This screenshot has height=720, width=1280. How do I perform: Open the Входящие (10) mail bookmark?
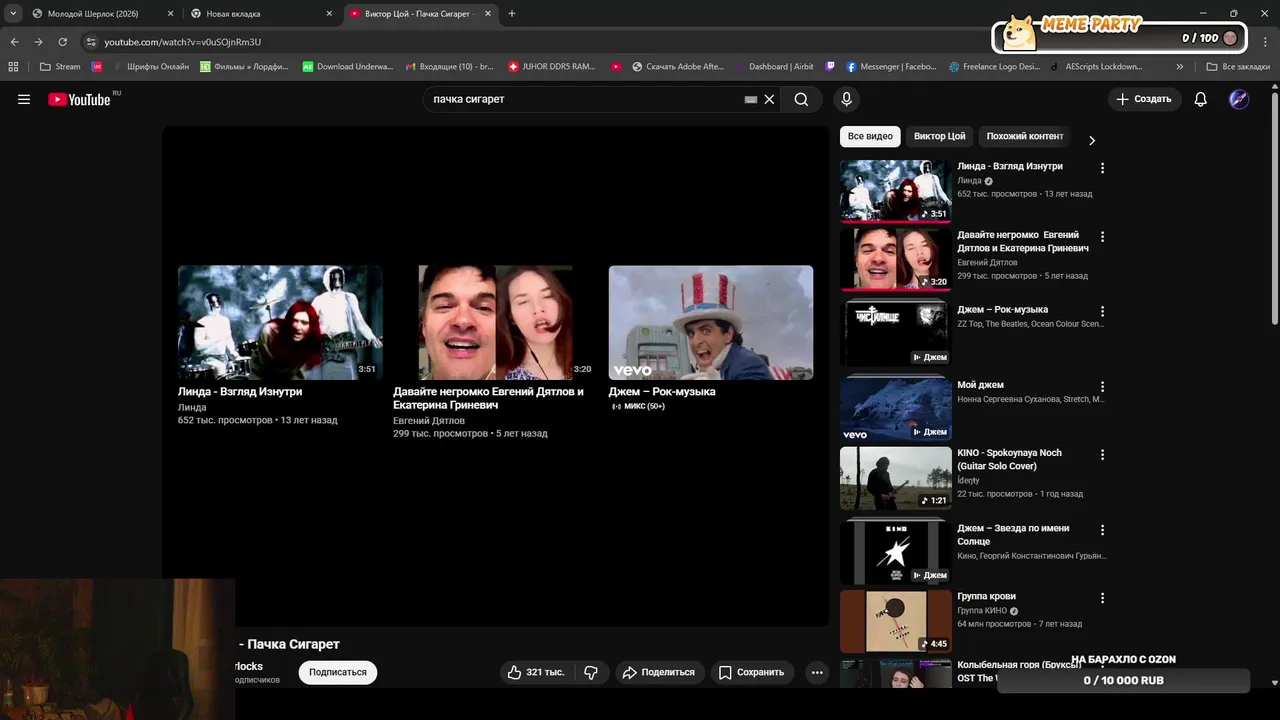tap(450, 67)
